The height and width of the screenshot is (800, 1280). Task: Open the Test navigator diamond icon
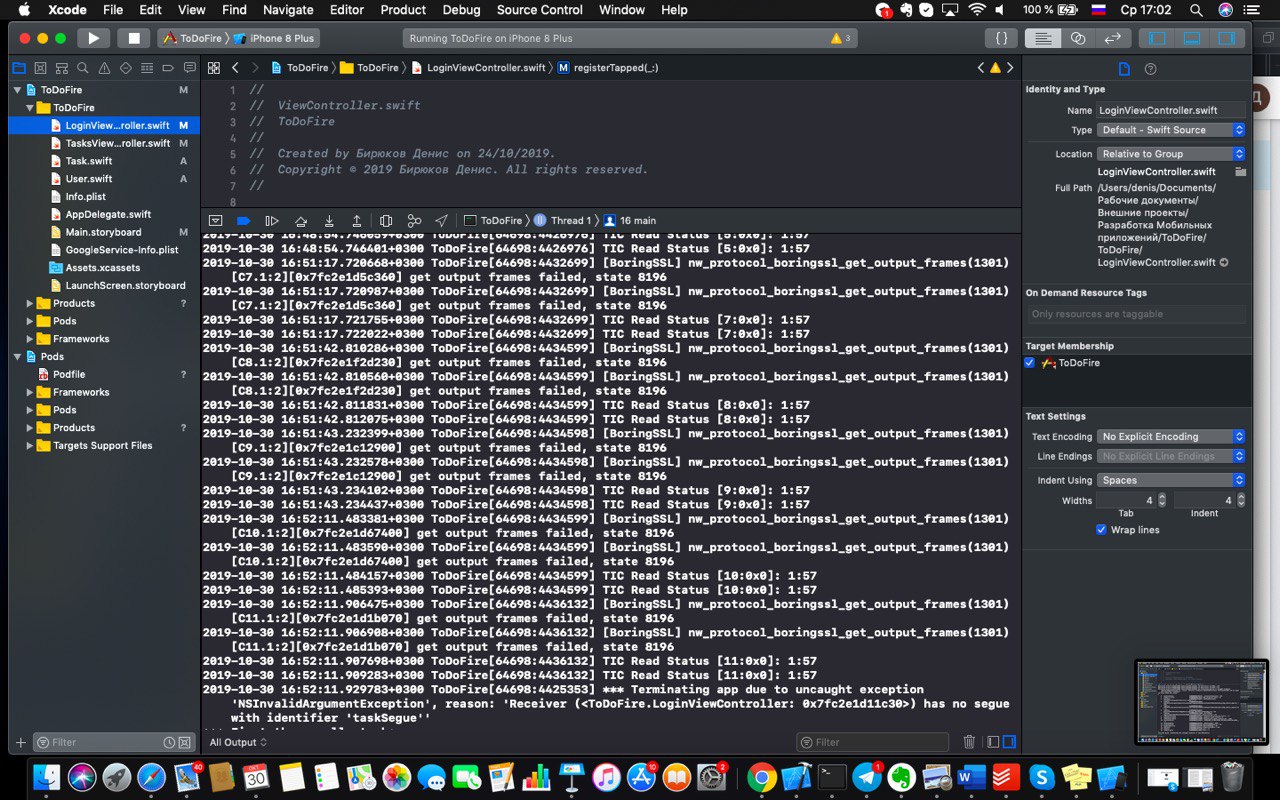click(125, 68)
